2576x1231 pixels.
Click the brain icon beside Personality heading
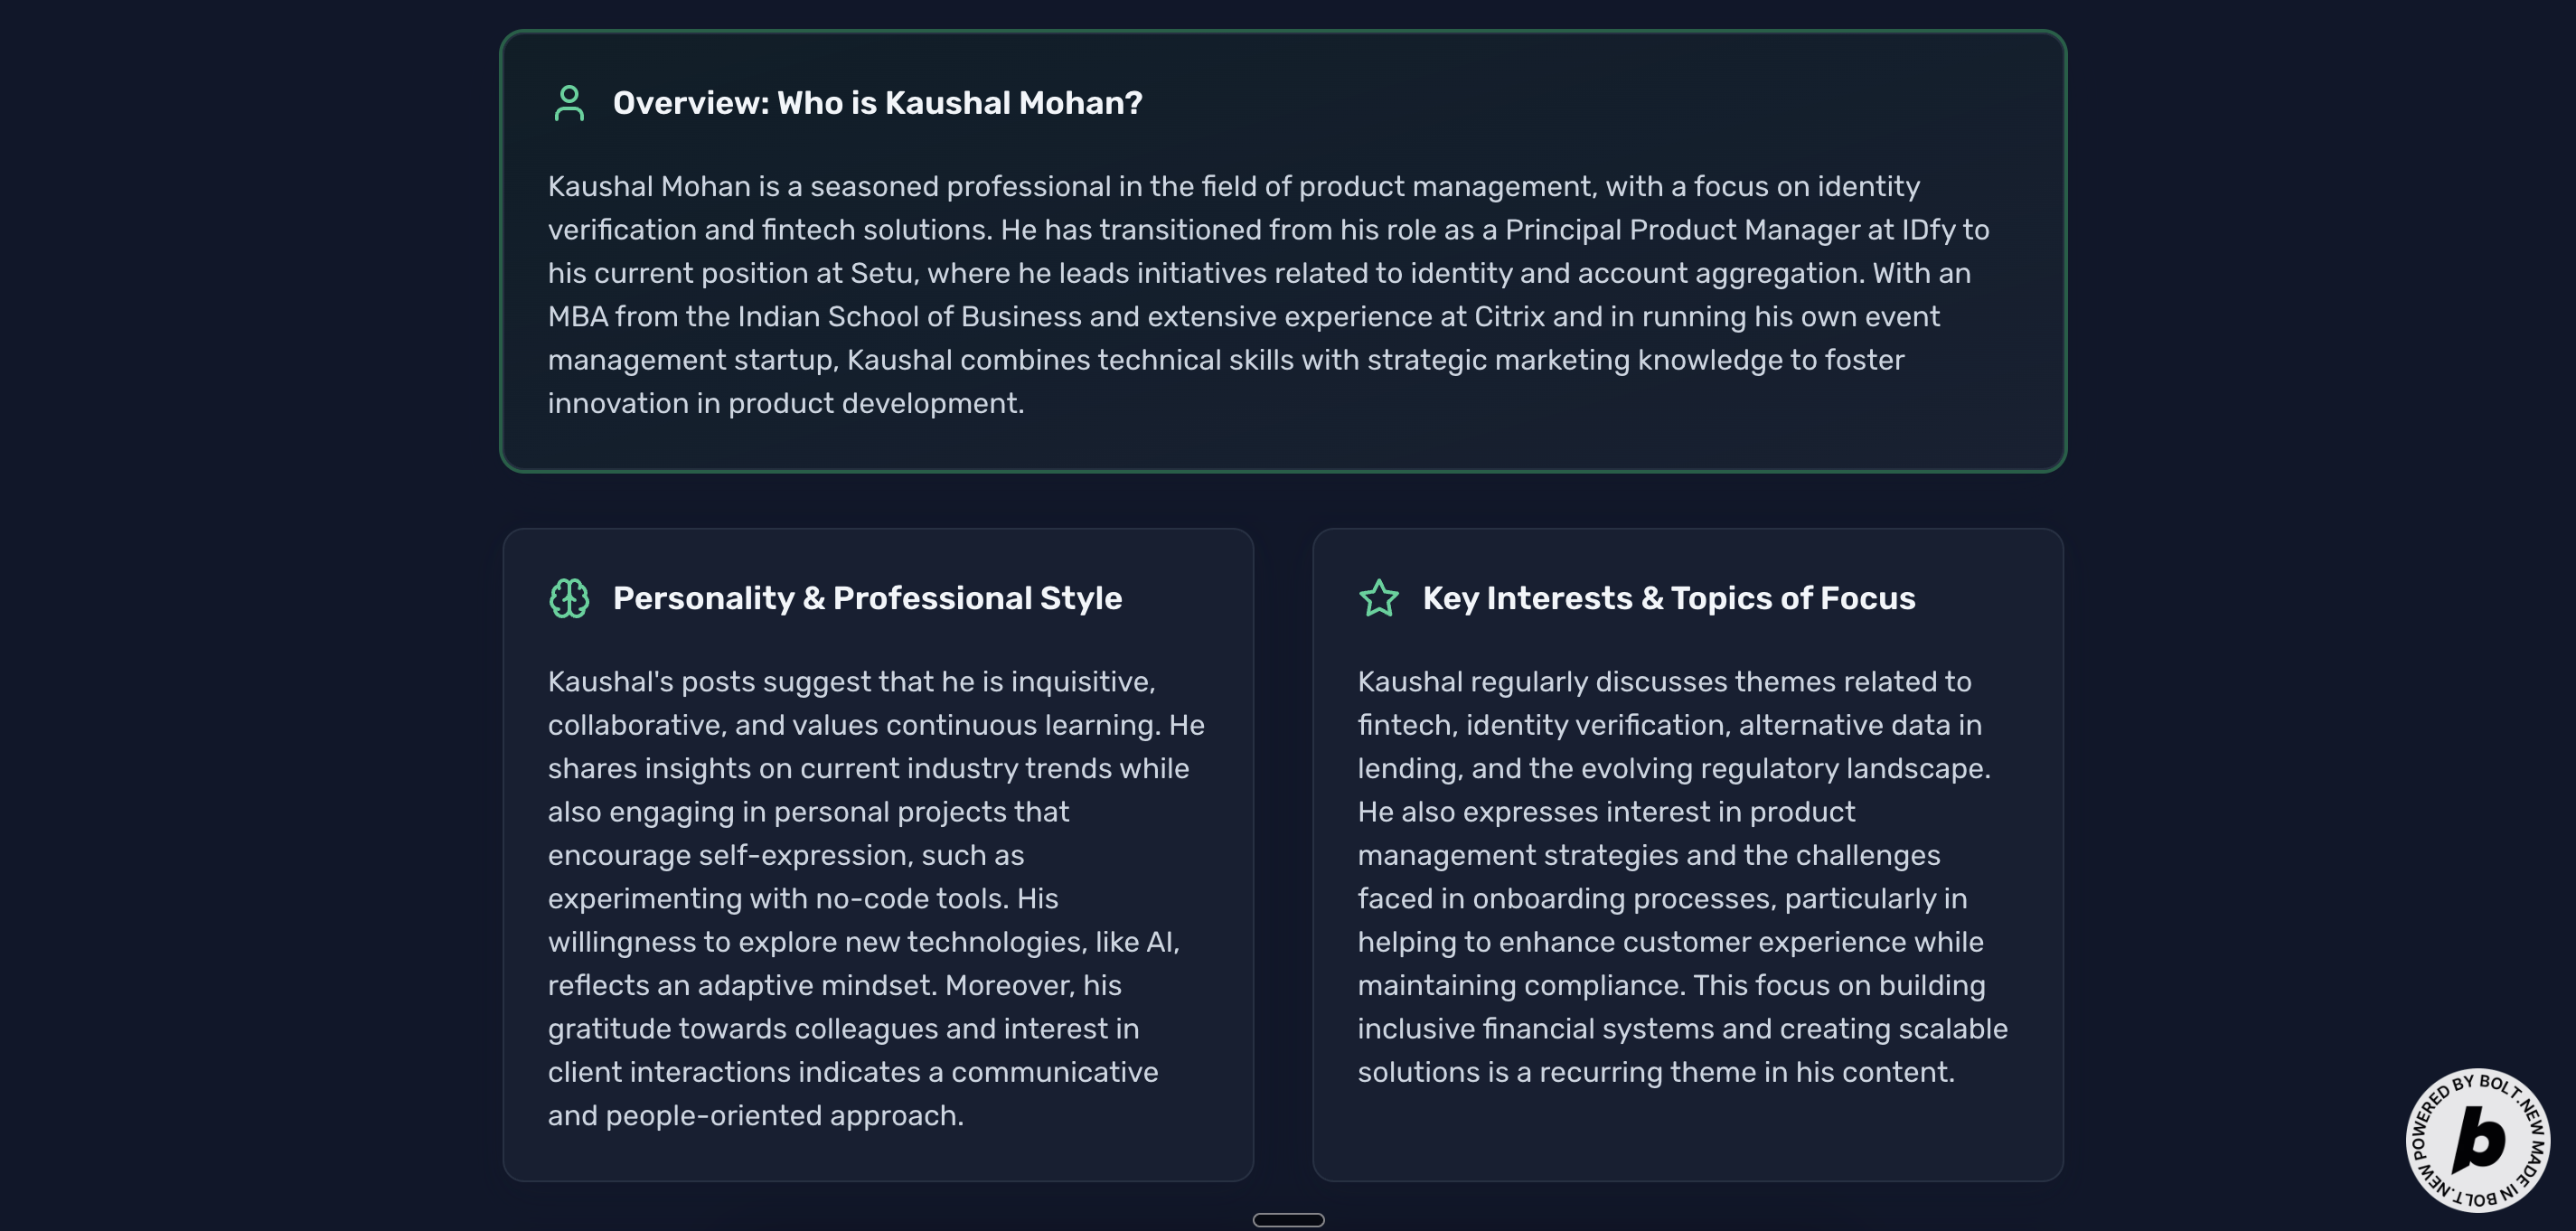pyautogui.click(x=569, y=598)
